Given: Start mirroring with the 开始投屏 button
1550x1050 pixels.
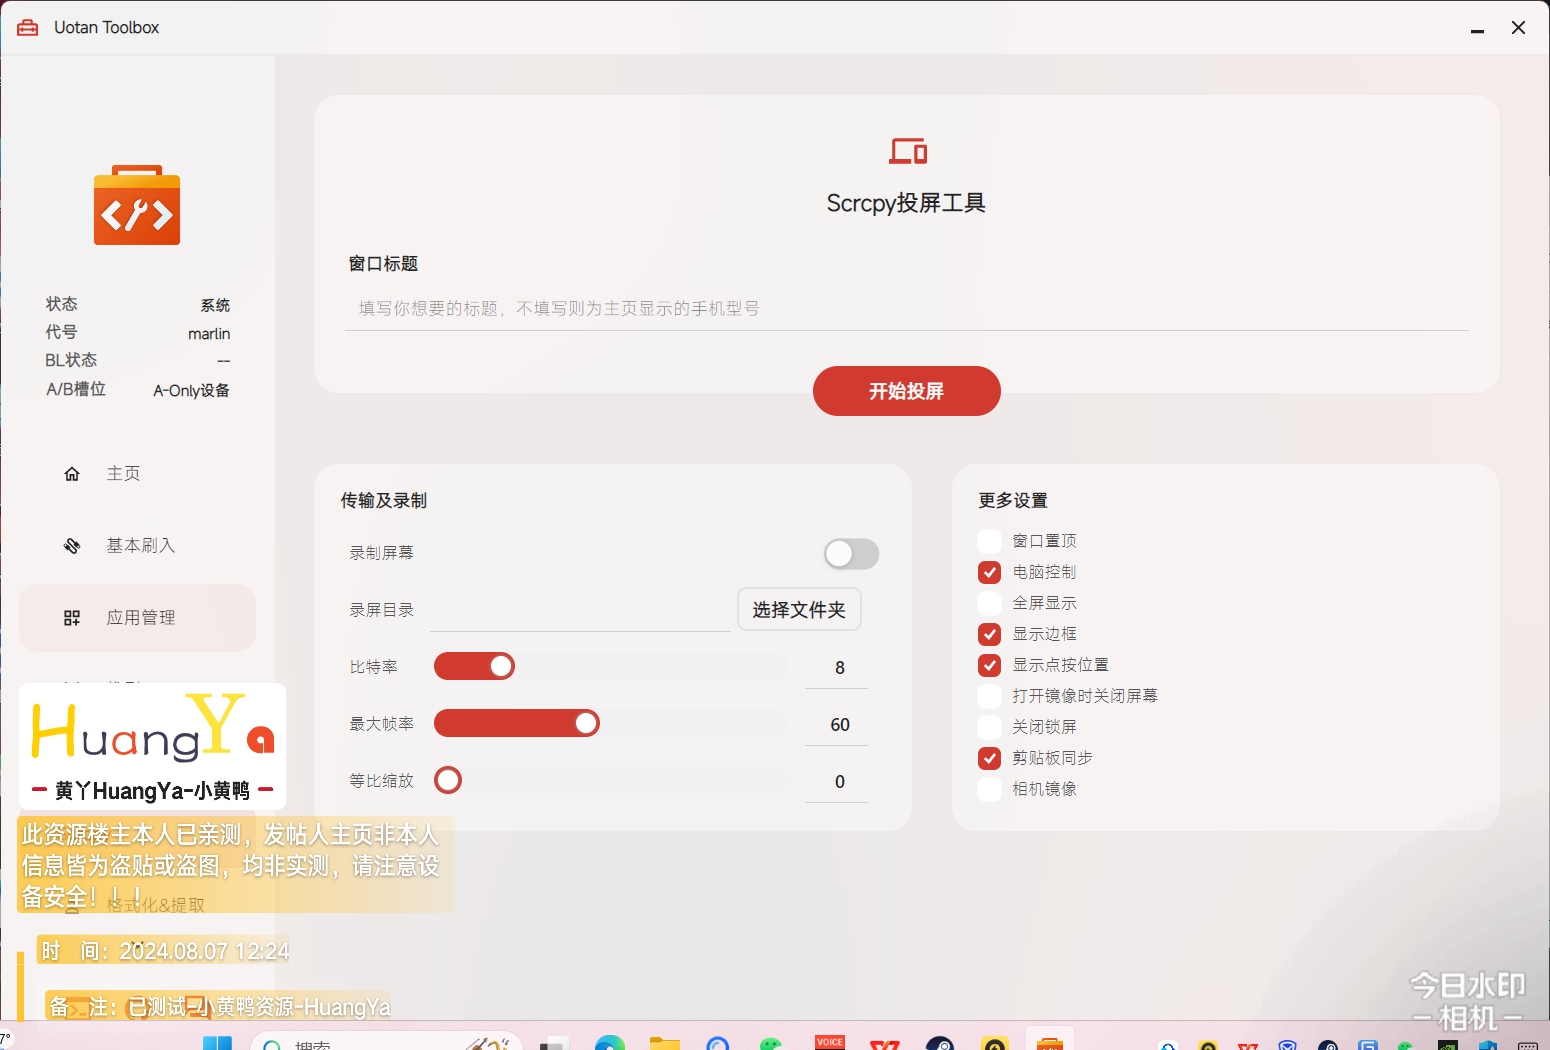Looking at the screenshot, I should pyautogui.click(x=907, y=391).
